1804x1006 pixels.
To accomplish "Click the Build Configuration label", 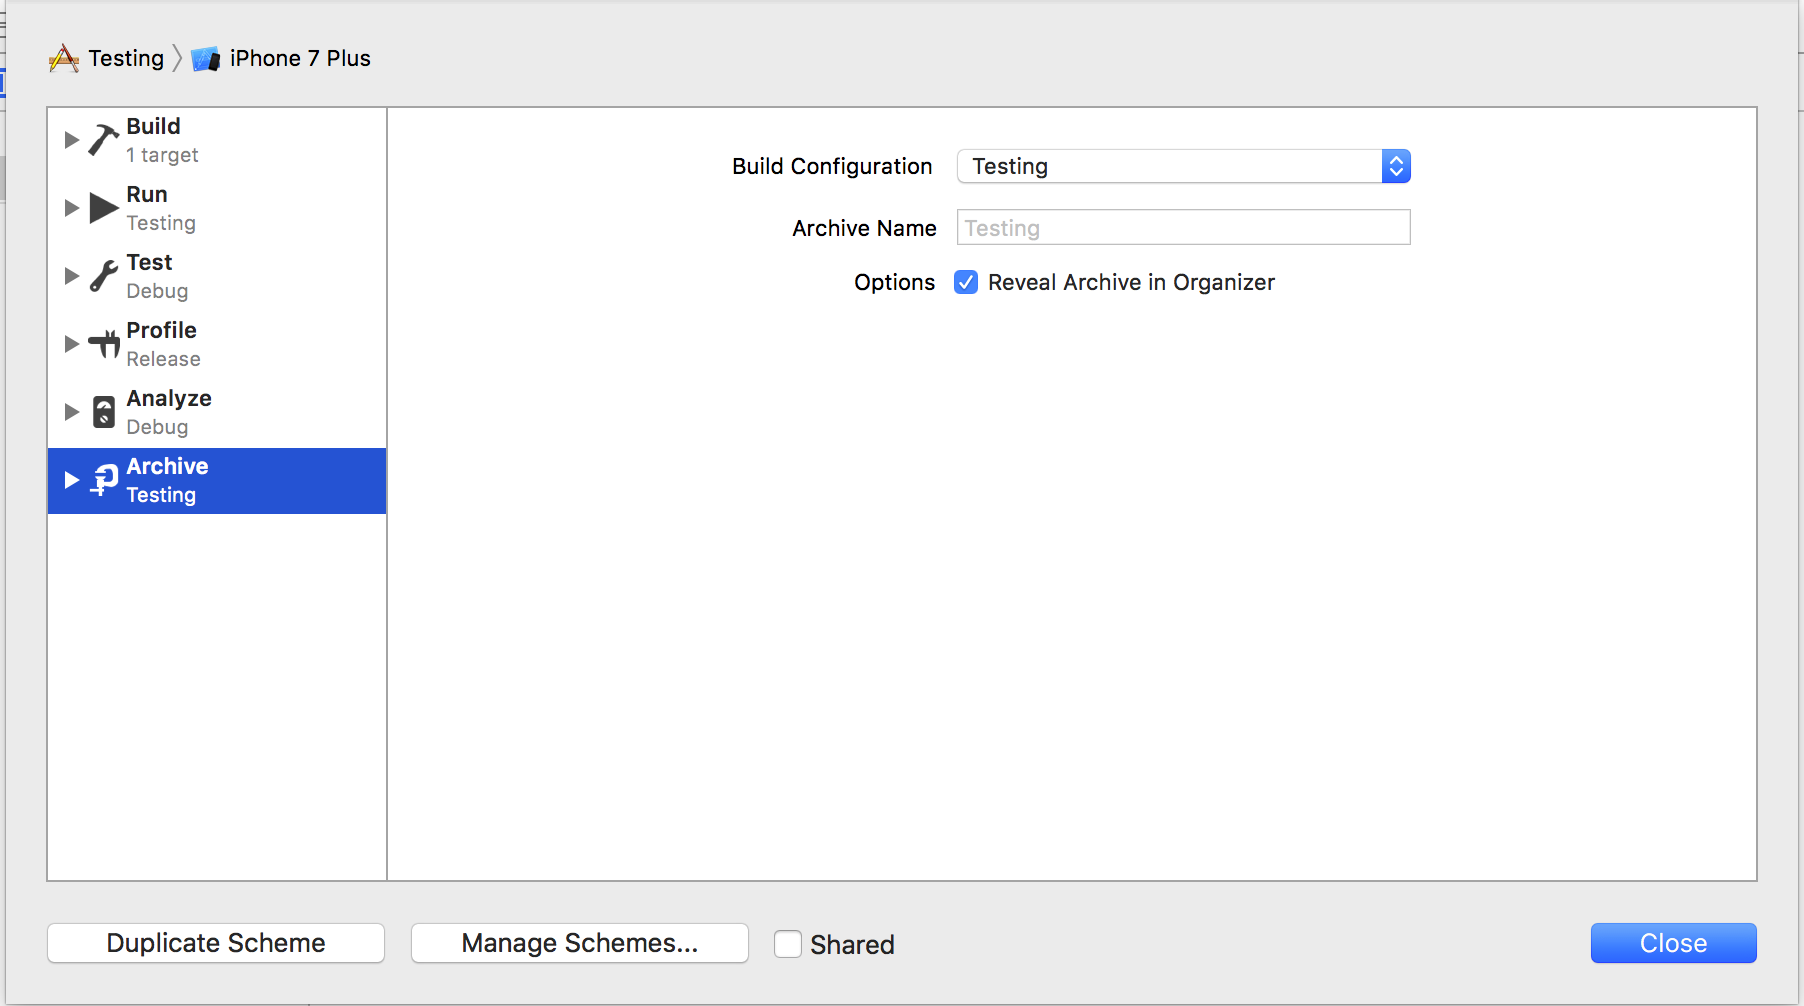I will tap(832, 166).
